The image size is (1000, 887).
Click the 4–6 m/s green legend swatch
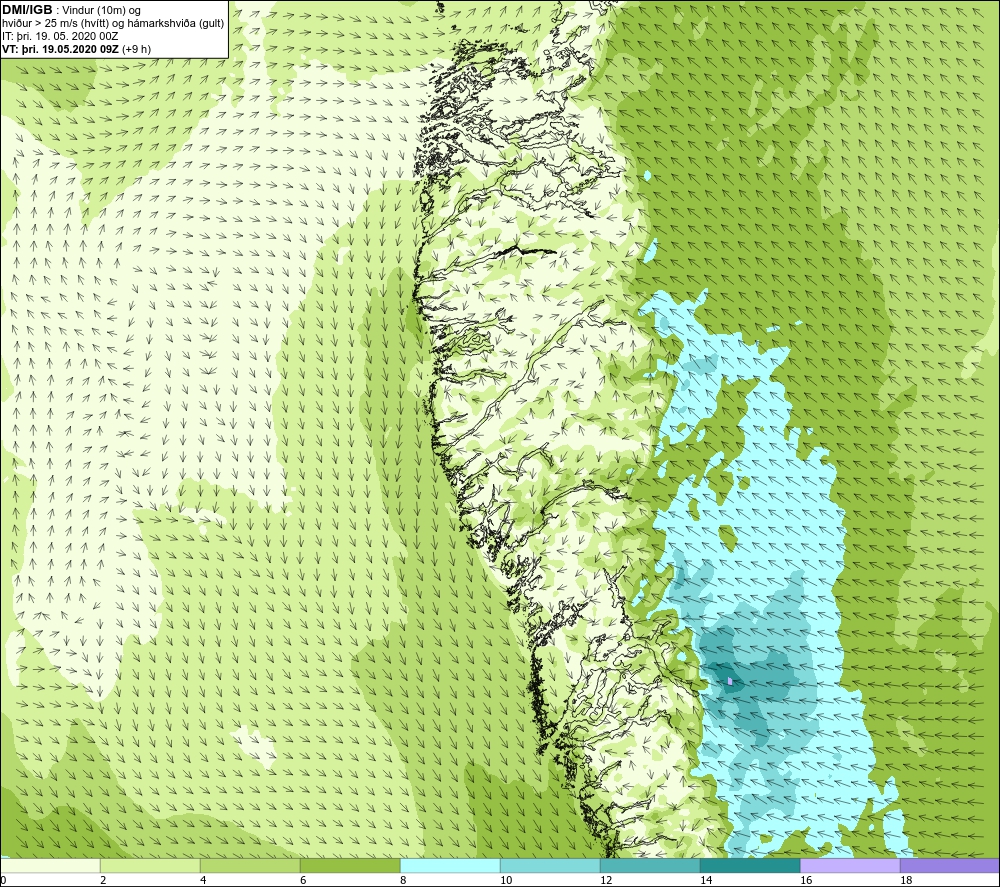click(x=250, y=865)
